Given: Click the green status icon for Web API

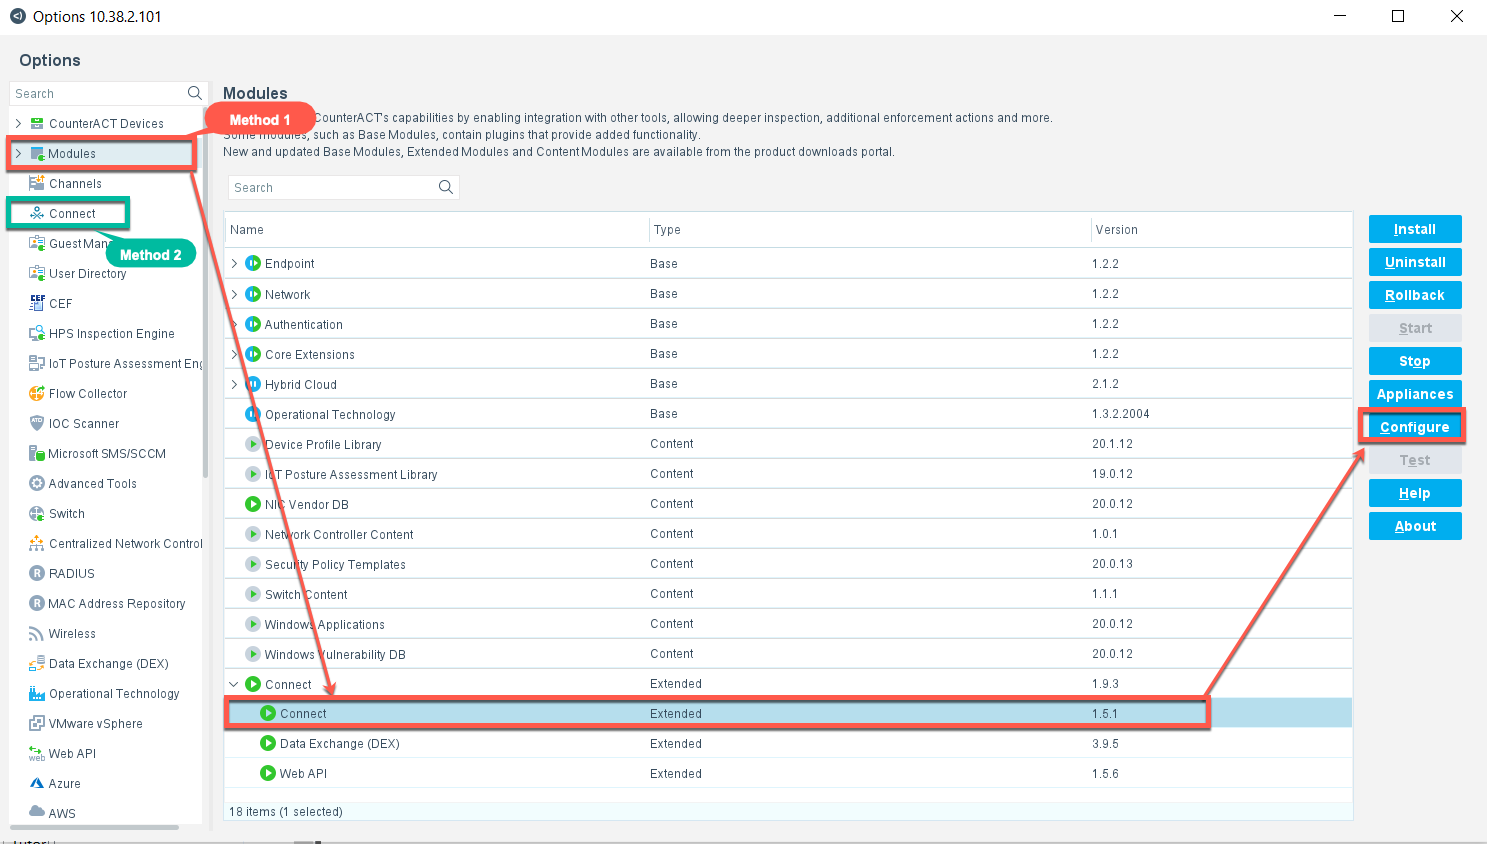Looking at the screenshot, I should (268, 774).
